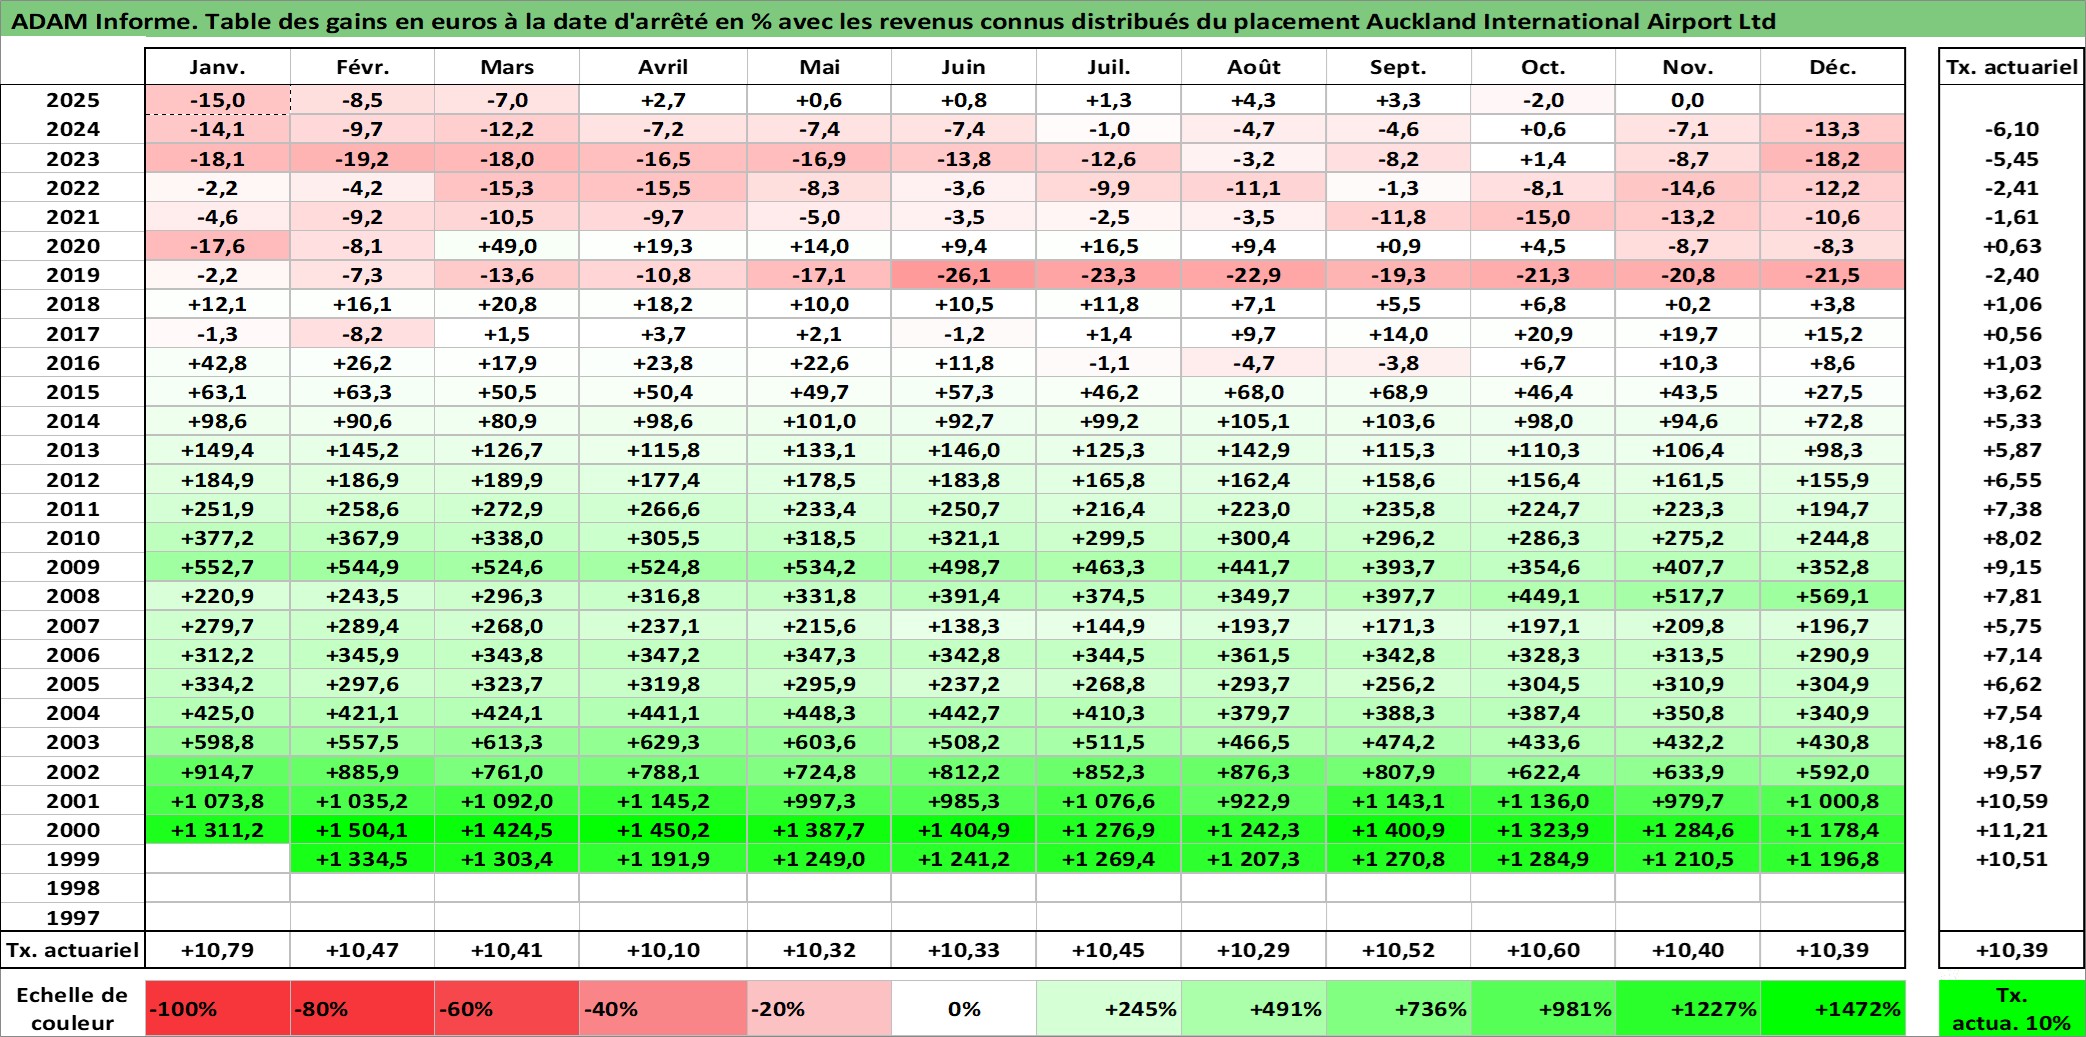Select the +11,21 actuarial rate for 2000
The image size is (2086, 1037).
click(x=2011, y=830)
